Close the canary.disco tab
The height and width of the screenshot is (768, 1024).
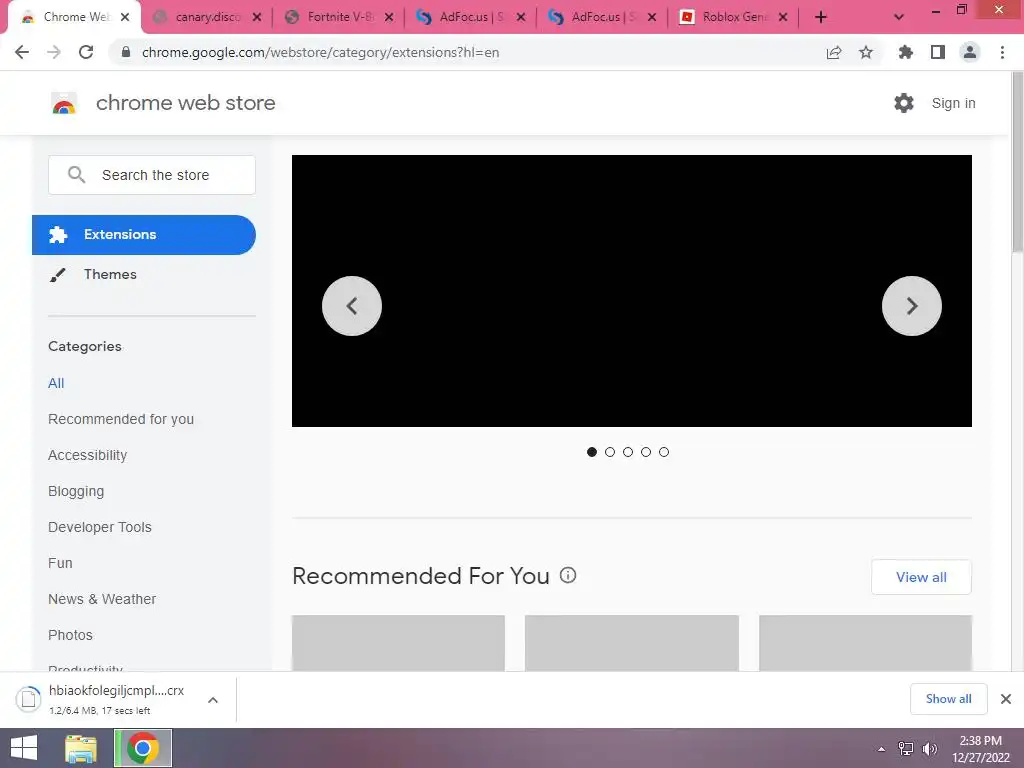click(x=257, y=18)
